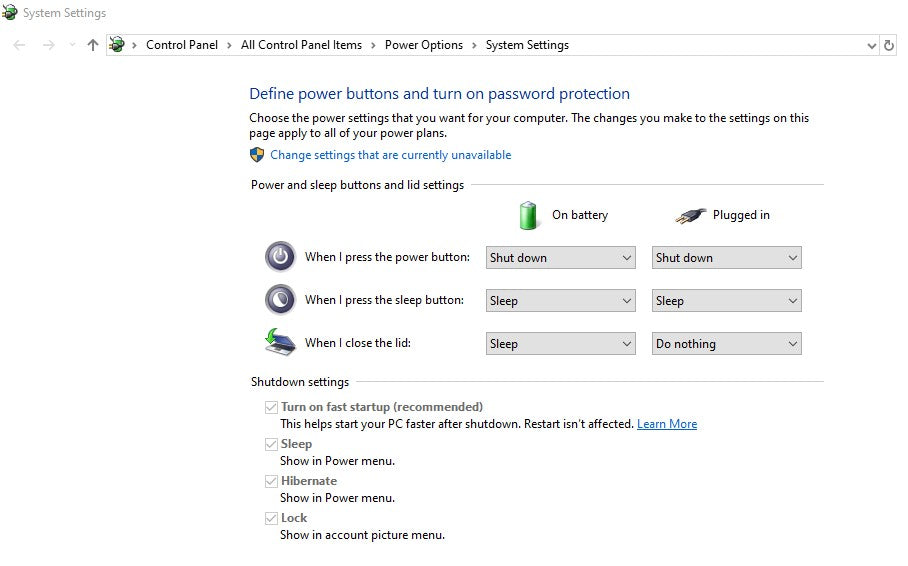908x566 pixels.
Task: Open close lid Plugged in dropdown
Action: point(726,344)
